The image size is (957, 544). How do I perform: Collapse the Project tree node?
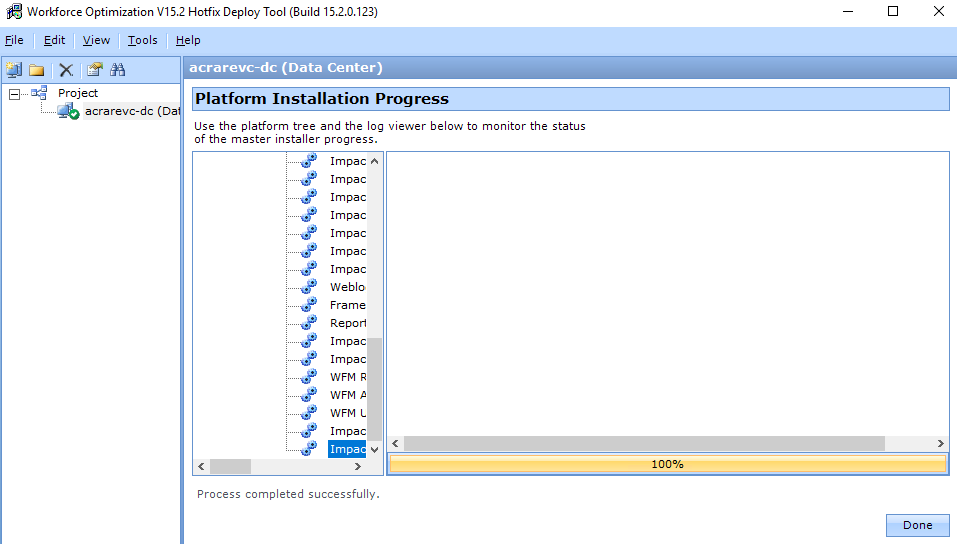[x=14, y=94]
